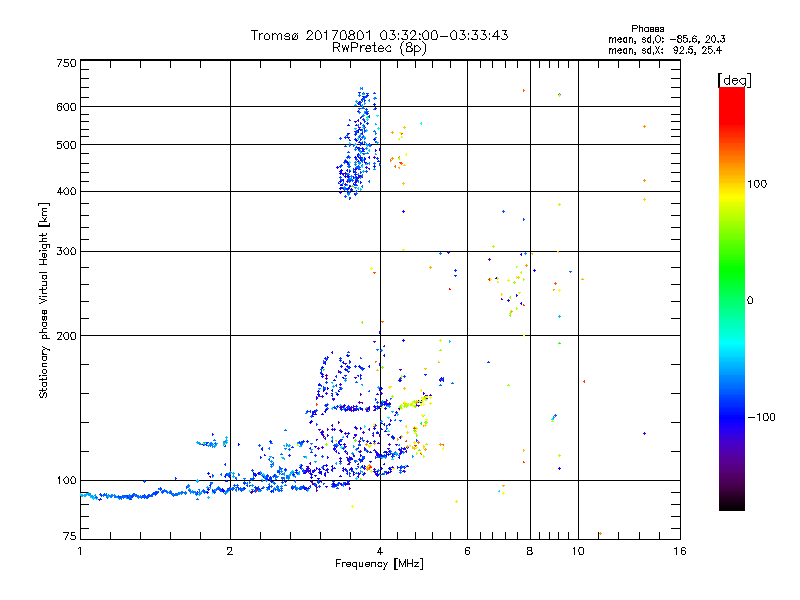Click the colorbar label '-100'
The width and height of the screenshot is (800, 600).
[x=761, y=417]
